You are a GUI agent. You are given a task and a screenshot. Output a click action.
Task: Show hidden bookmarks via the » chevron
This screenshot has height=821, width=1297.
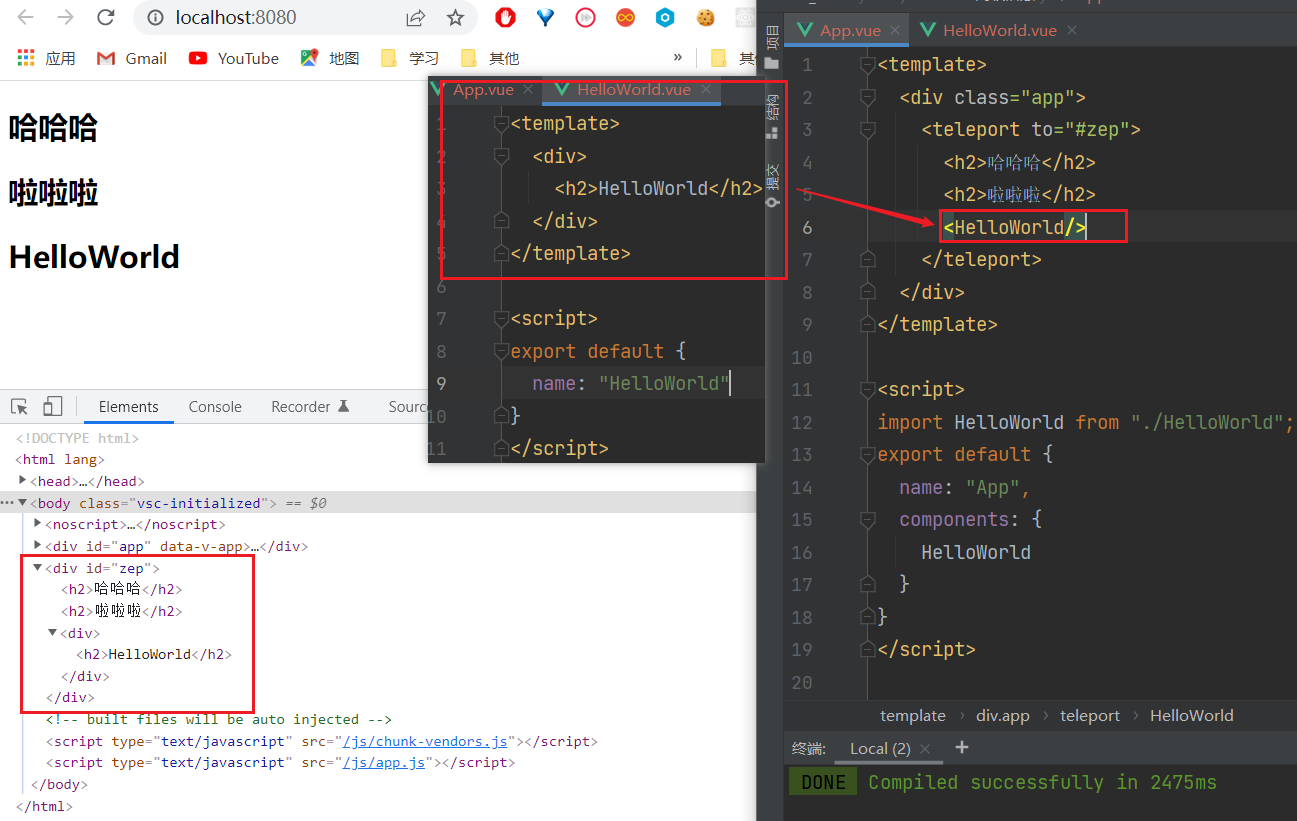pyautogui.click(x=678, y=57)
